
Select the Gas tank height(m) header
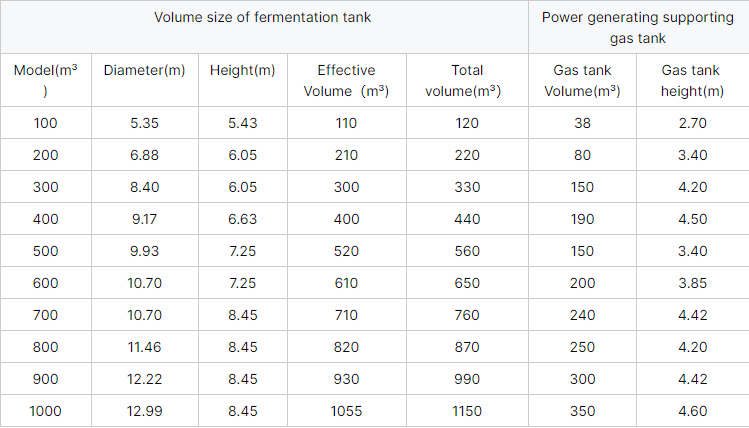tap(692, 80)
